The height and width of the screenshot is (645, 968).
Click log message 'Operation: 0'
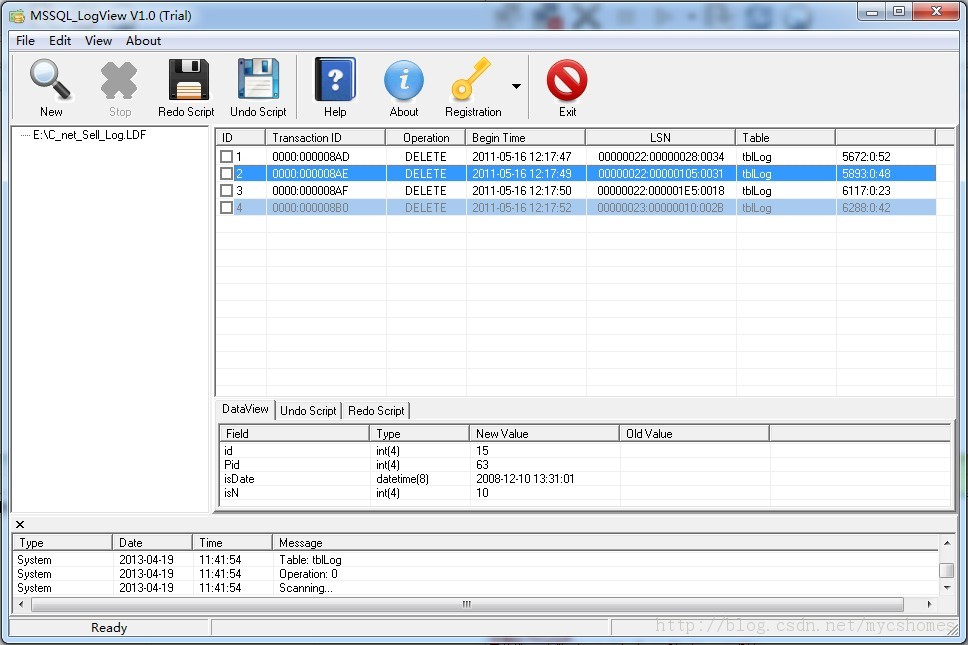(308, 574)
